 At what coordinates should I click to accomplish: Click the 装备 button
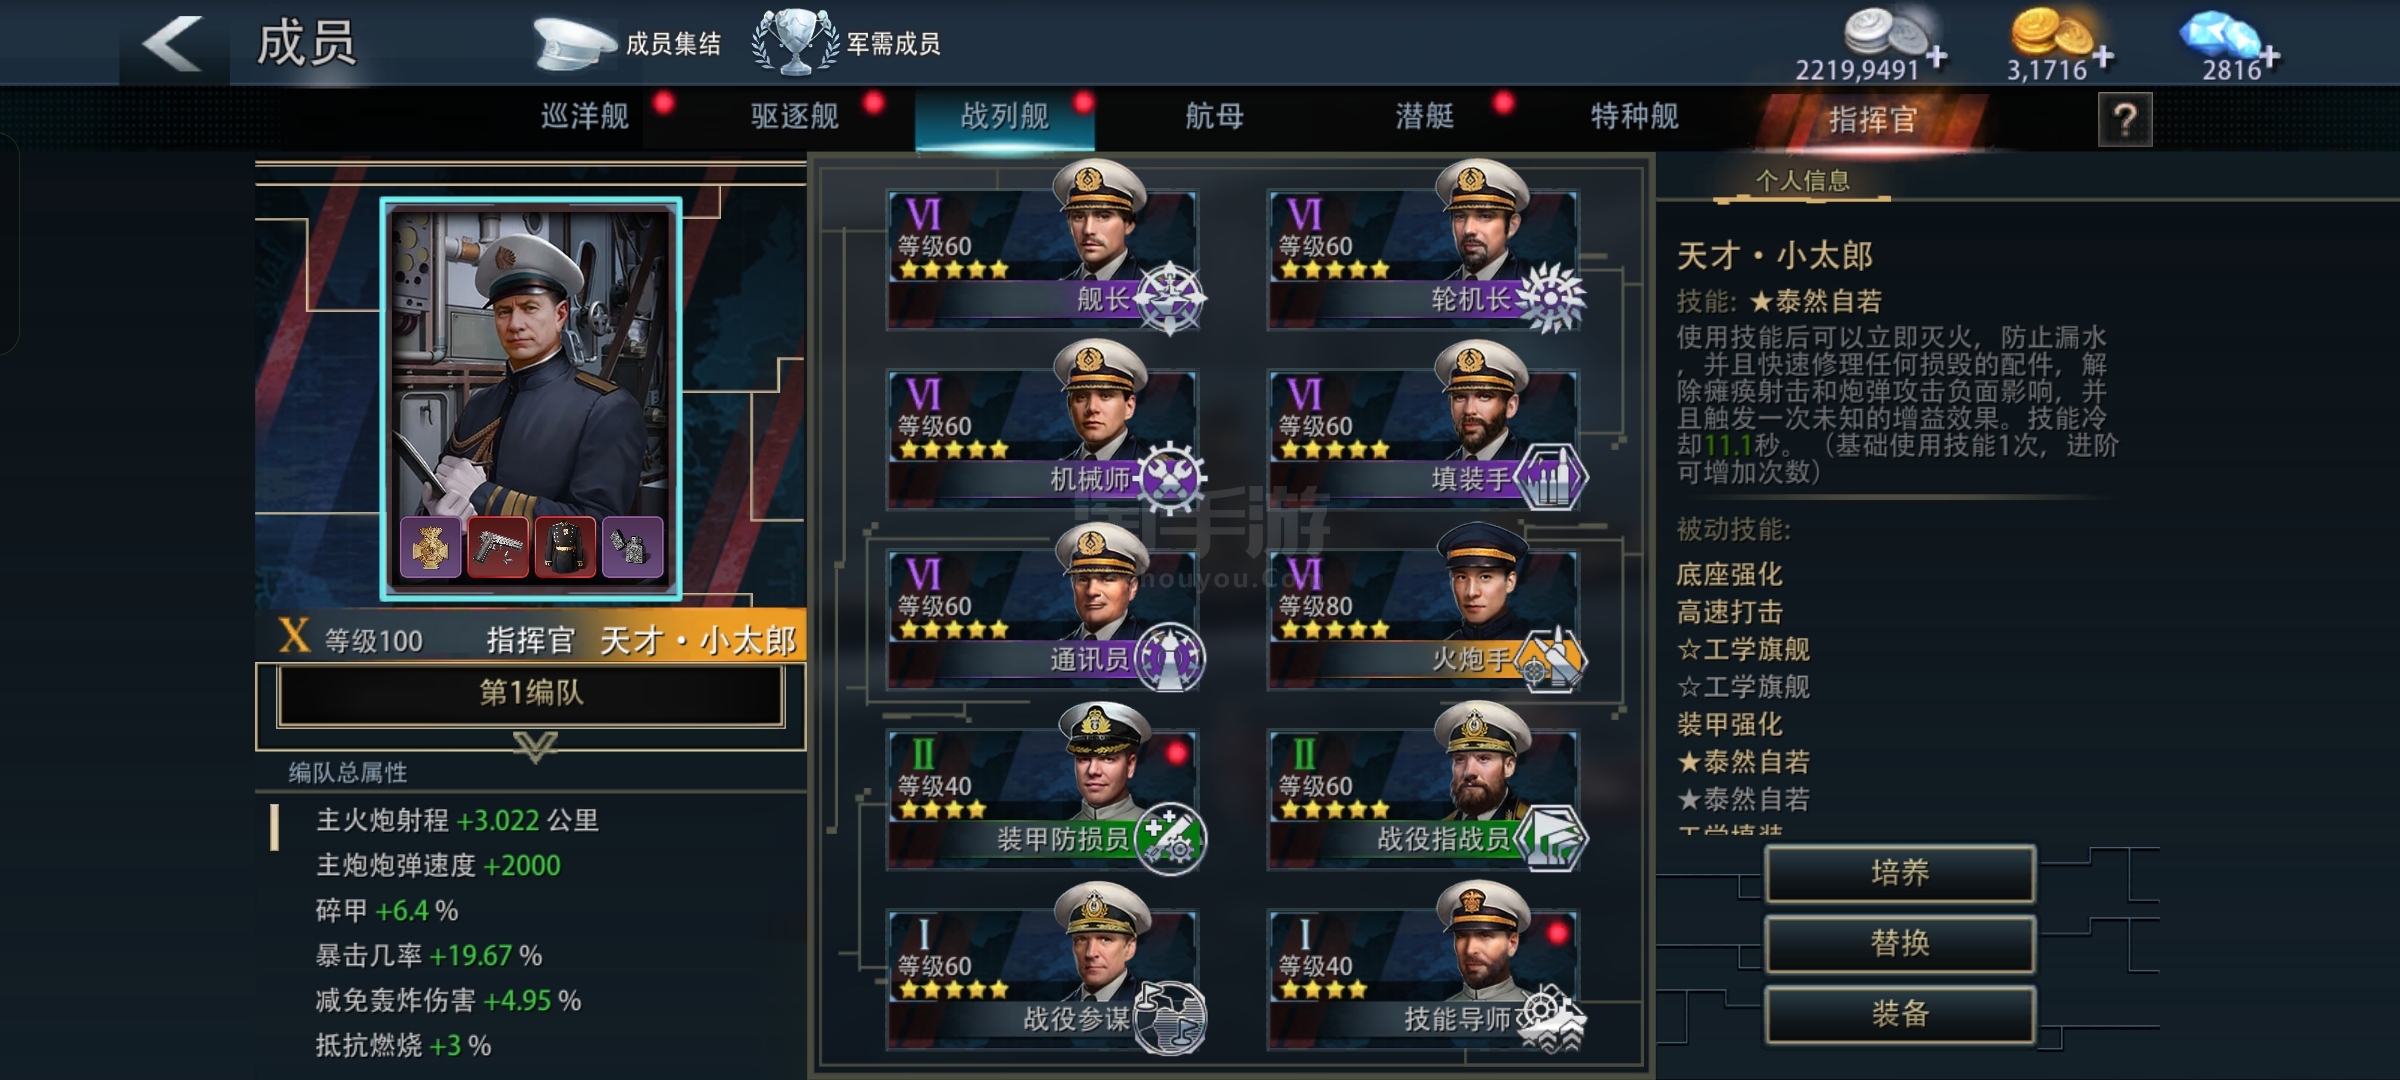pyautogui.click(x=1900, y=1015)
